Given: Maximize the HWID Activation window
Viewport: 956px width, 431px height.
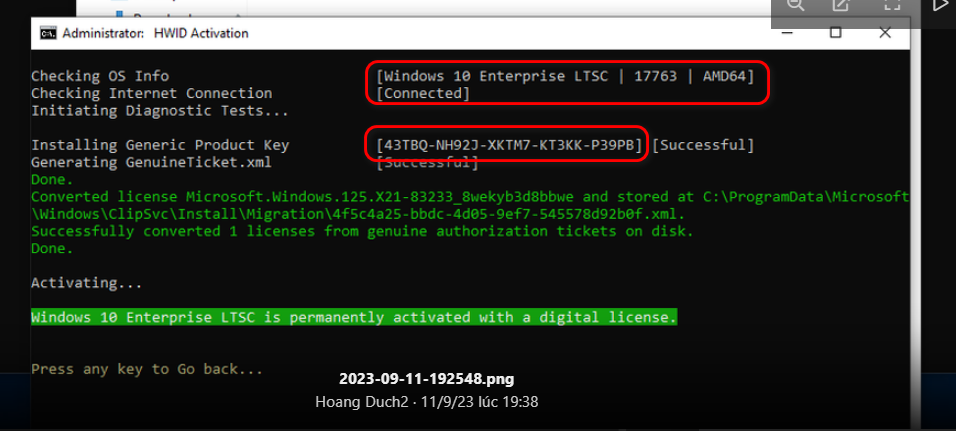Looking at the screenshot, I should pyautogui.click(x=835, y=33).
